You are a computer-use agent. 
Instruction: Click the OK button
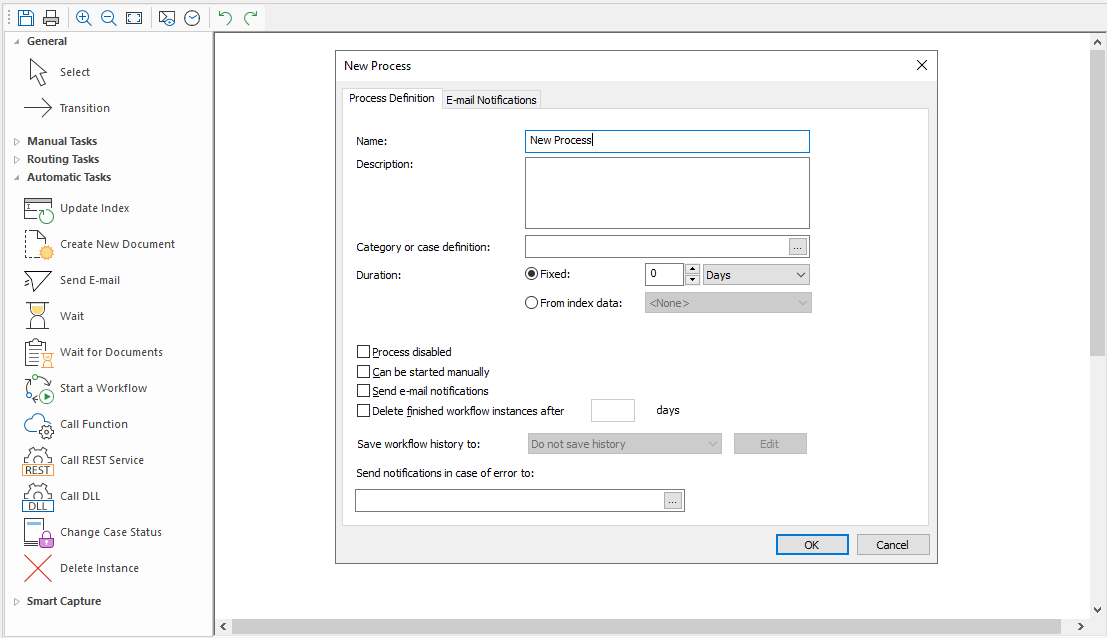812,545
